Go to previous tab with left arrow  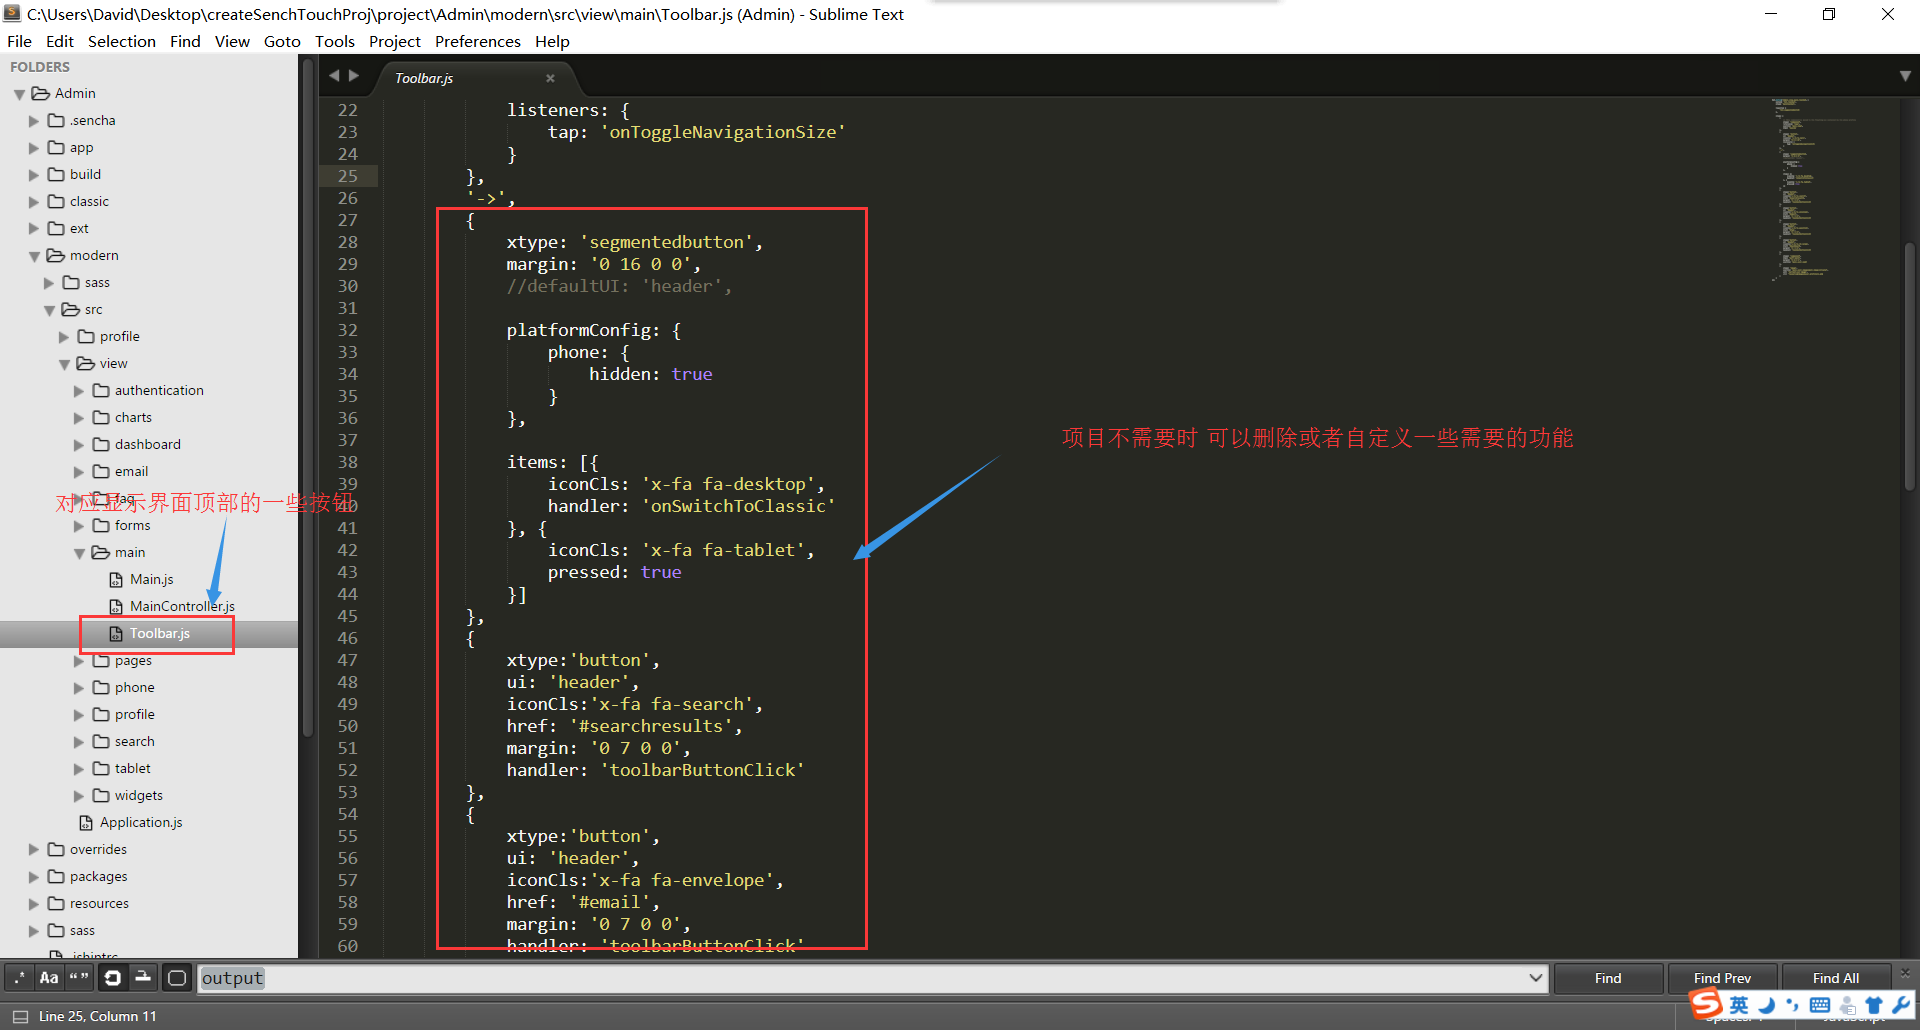tap(334, 75)
